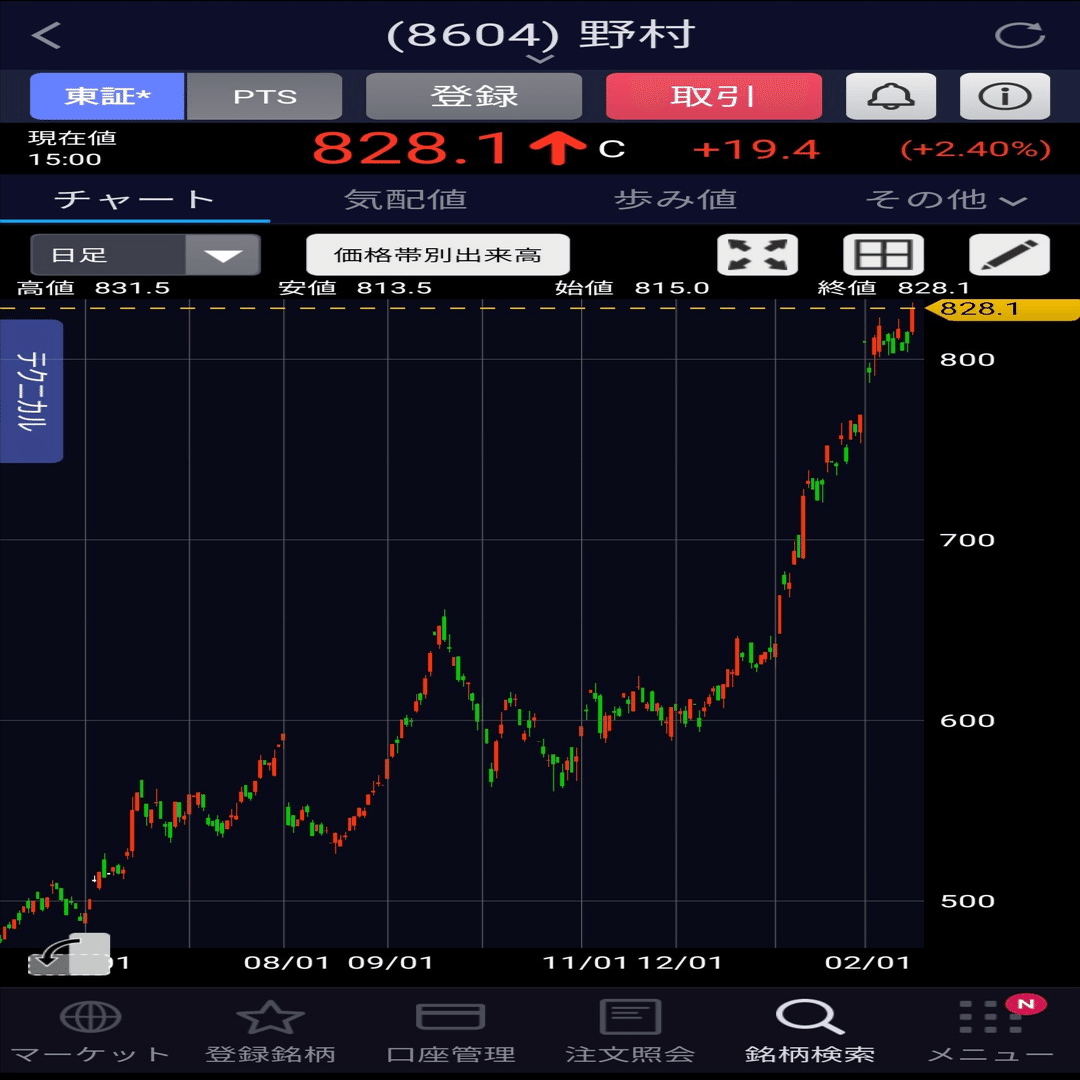This screenshot has height=1080, width=1080.
Task: Tap the 登録 button
Action: coord(474,96)
